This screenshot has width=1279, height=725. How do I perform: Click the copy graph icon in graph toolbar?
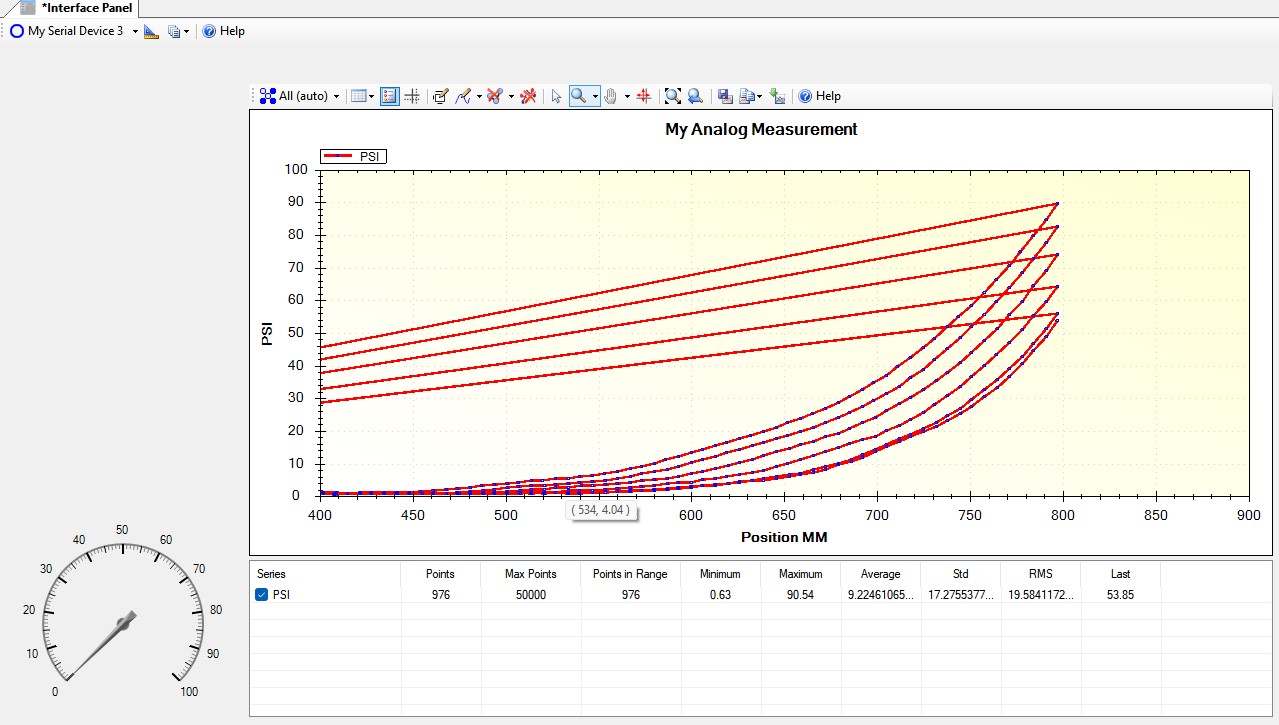[x=746, y=96]
